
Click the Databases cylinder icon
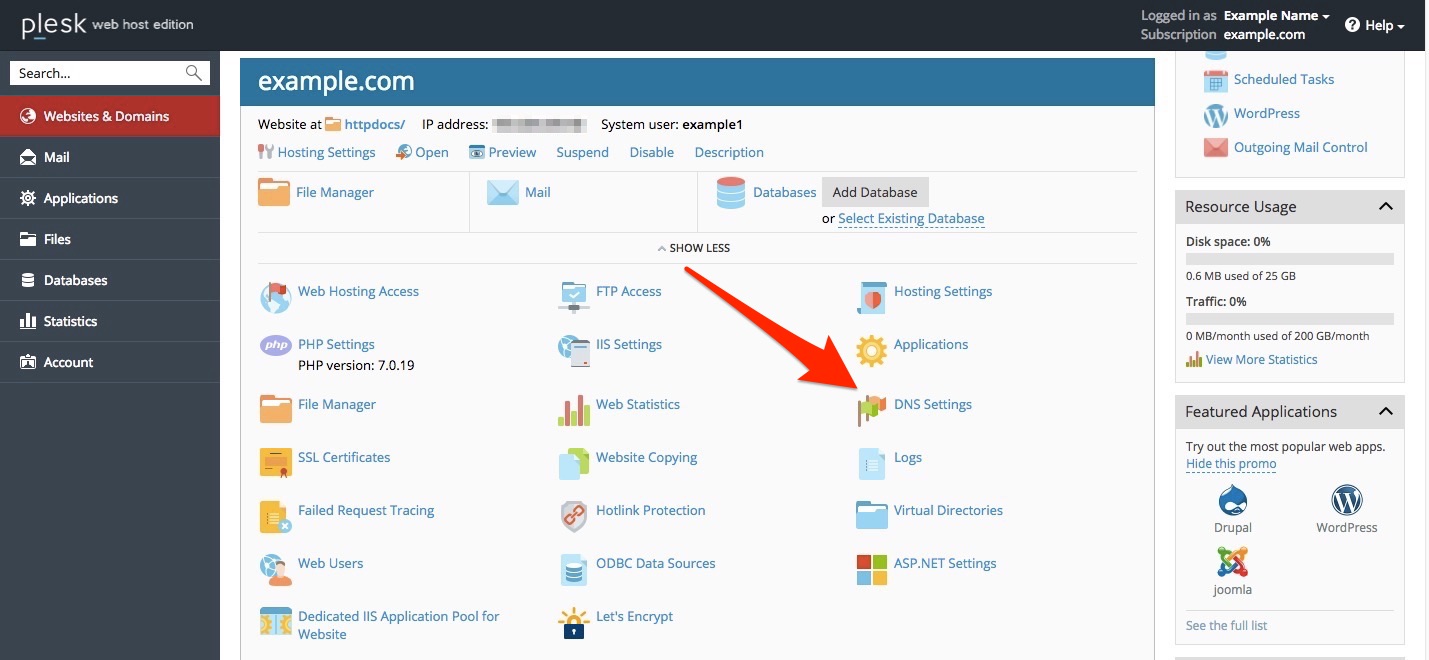point(731,193)
